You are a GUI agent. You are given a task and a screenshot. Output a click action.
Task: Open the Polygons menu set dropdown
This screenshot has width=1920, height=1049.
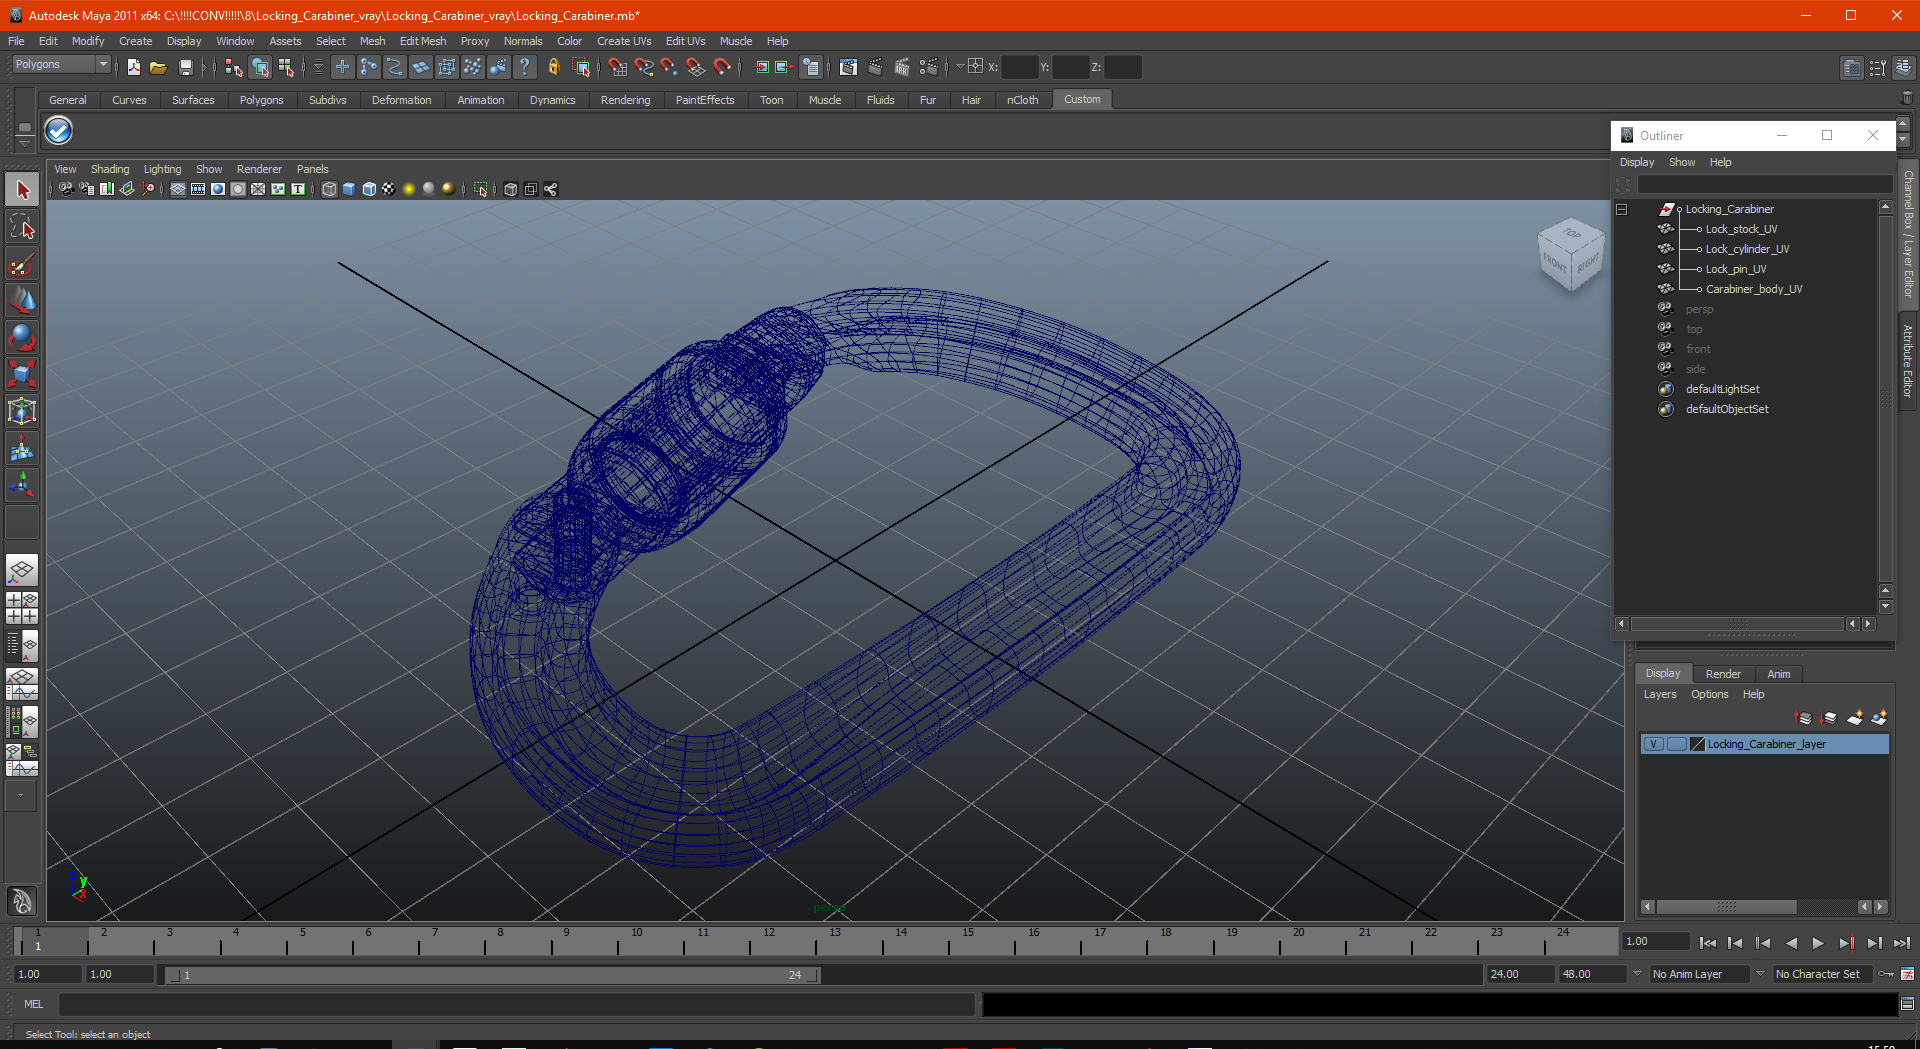[x=61, y=64]
